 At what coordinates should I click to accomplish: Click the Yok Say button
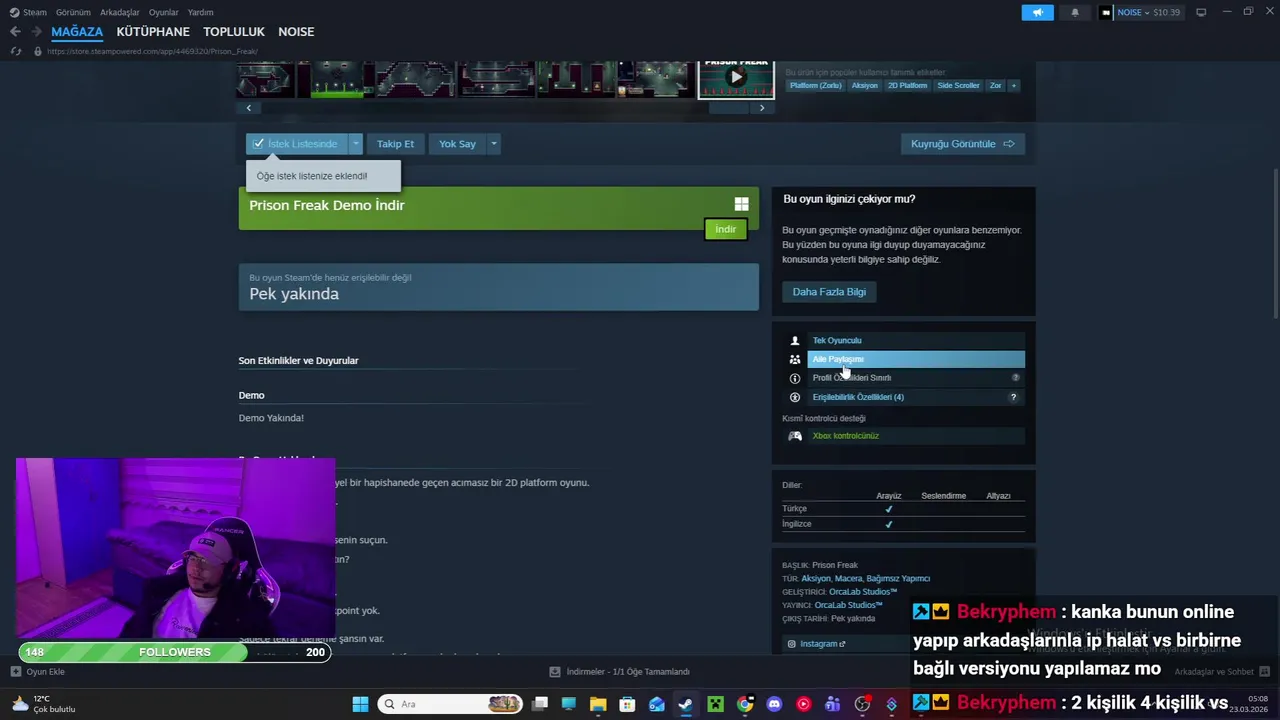(x=457, y=144)
